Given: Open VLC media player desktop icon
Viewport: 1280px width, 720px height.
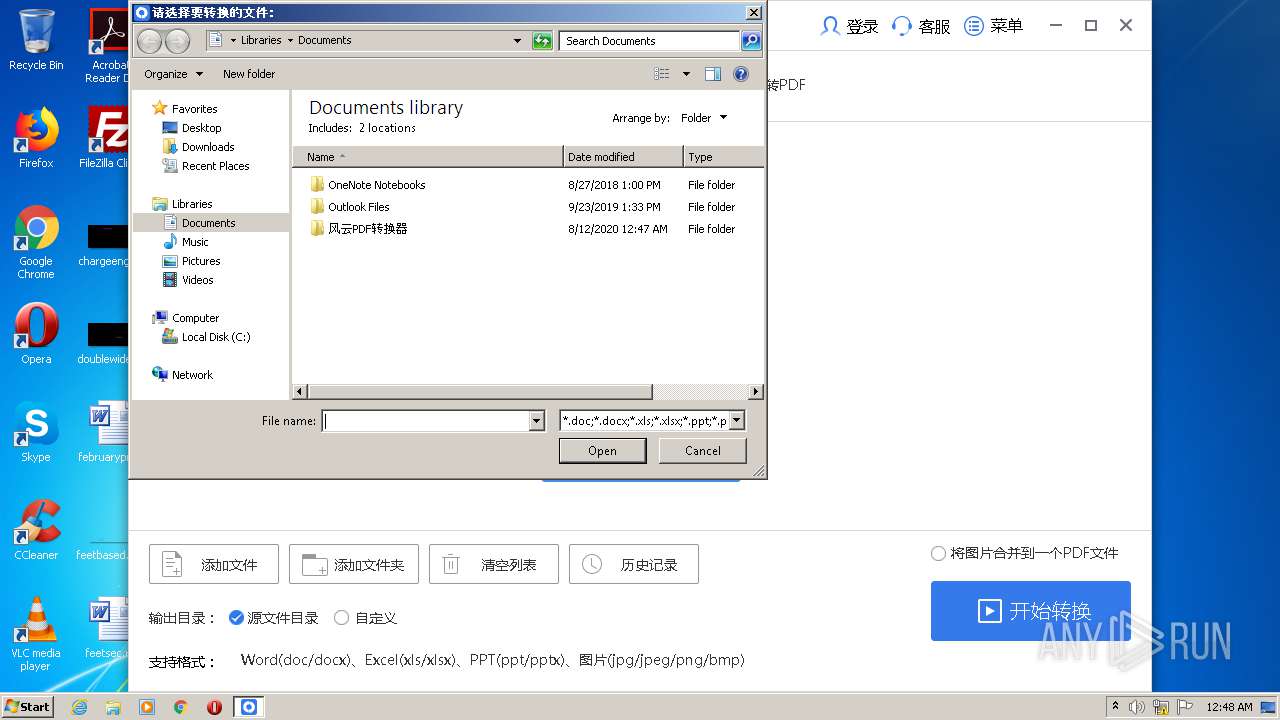Looking at the screenshot, I should coord(36,634).
